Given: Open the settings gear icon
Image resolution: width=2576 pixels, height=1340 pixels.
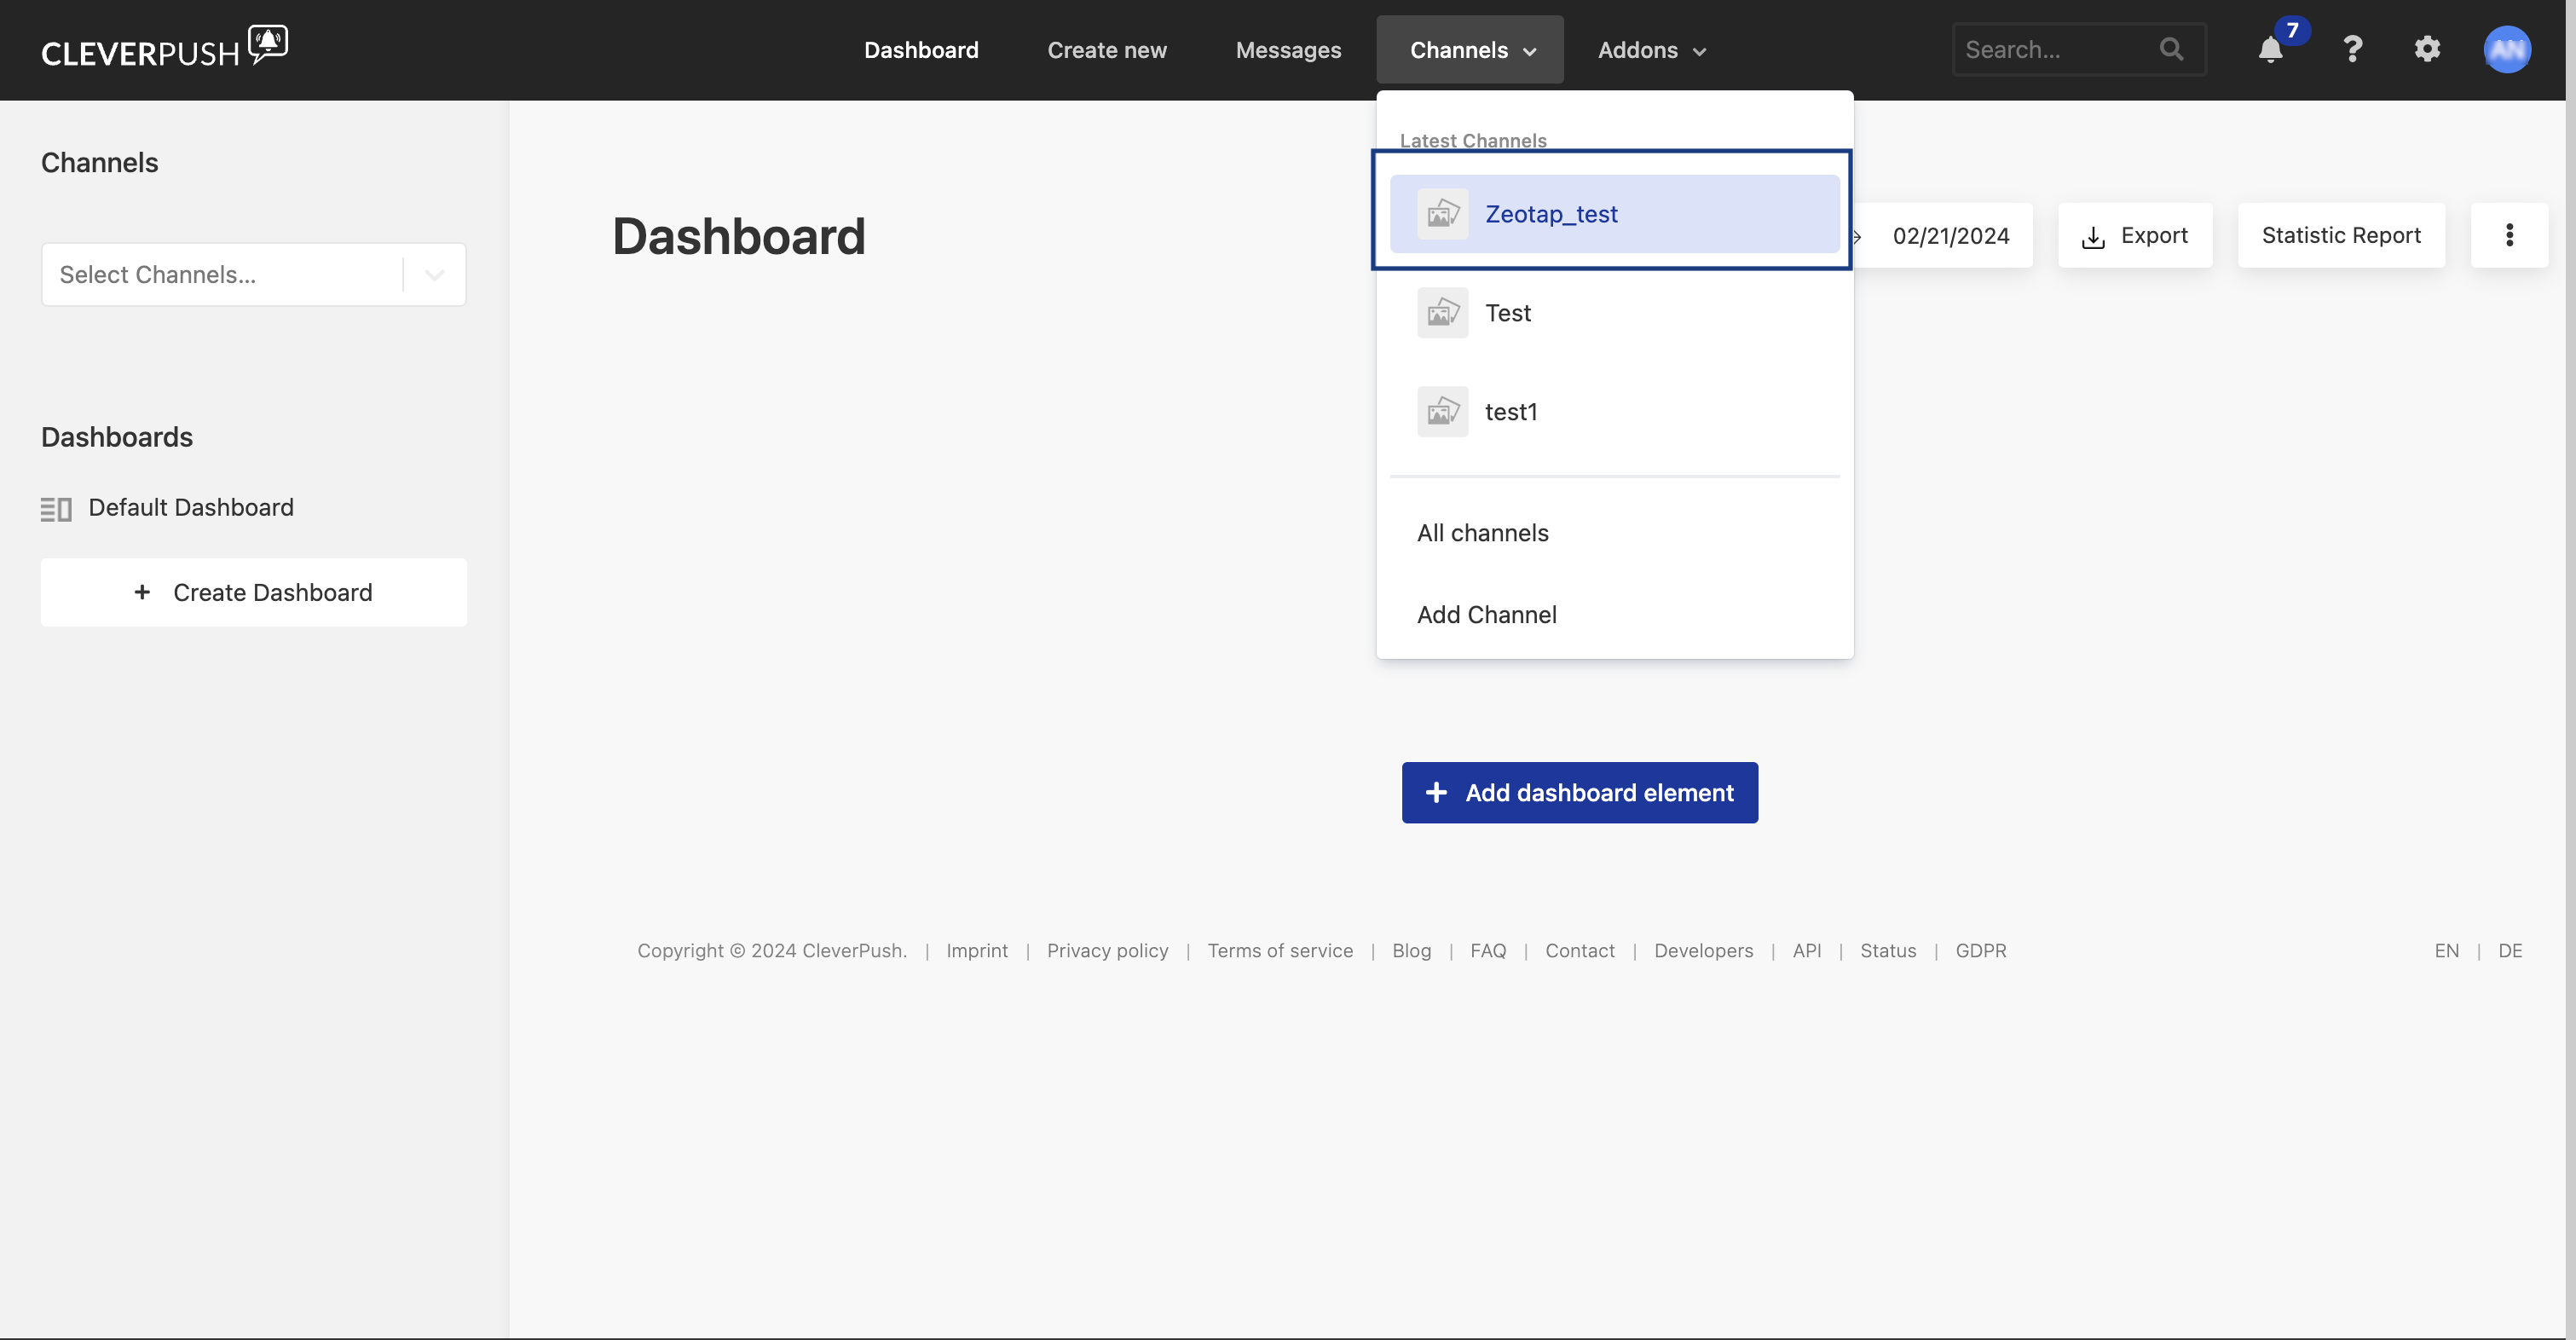Looking at the screenshot, I should (2427, 49).
